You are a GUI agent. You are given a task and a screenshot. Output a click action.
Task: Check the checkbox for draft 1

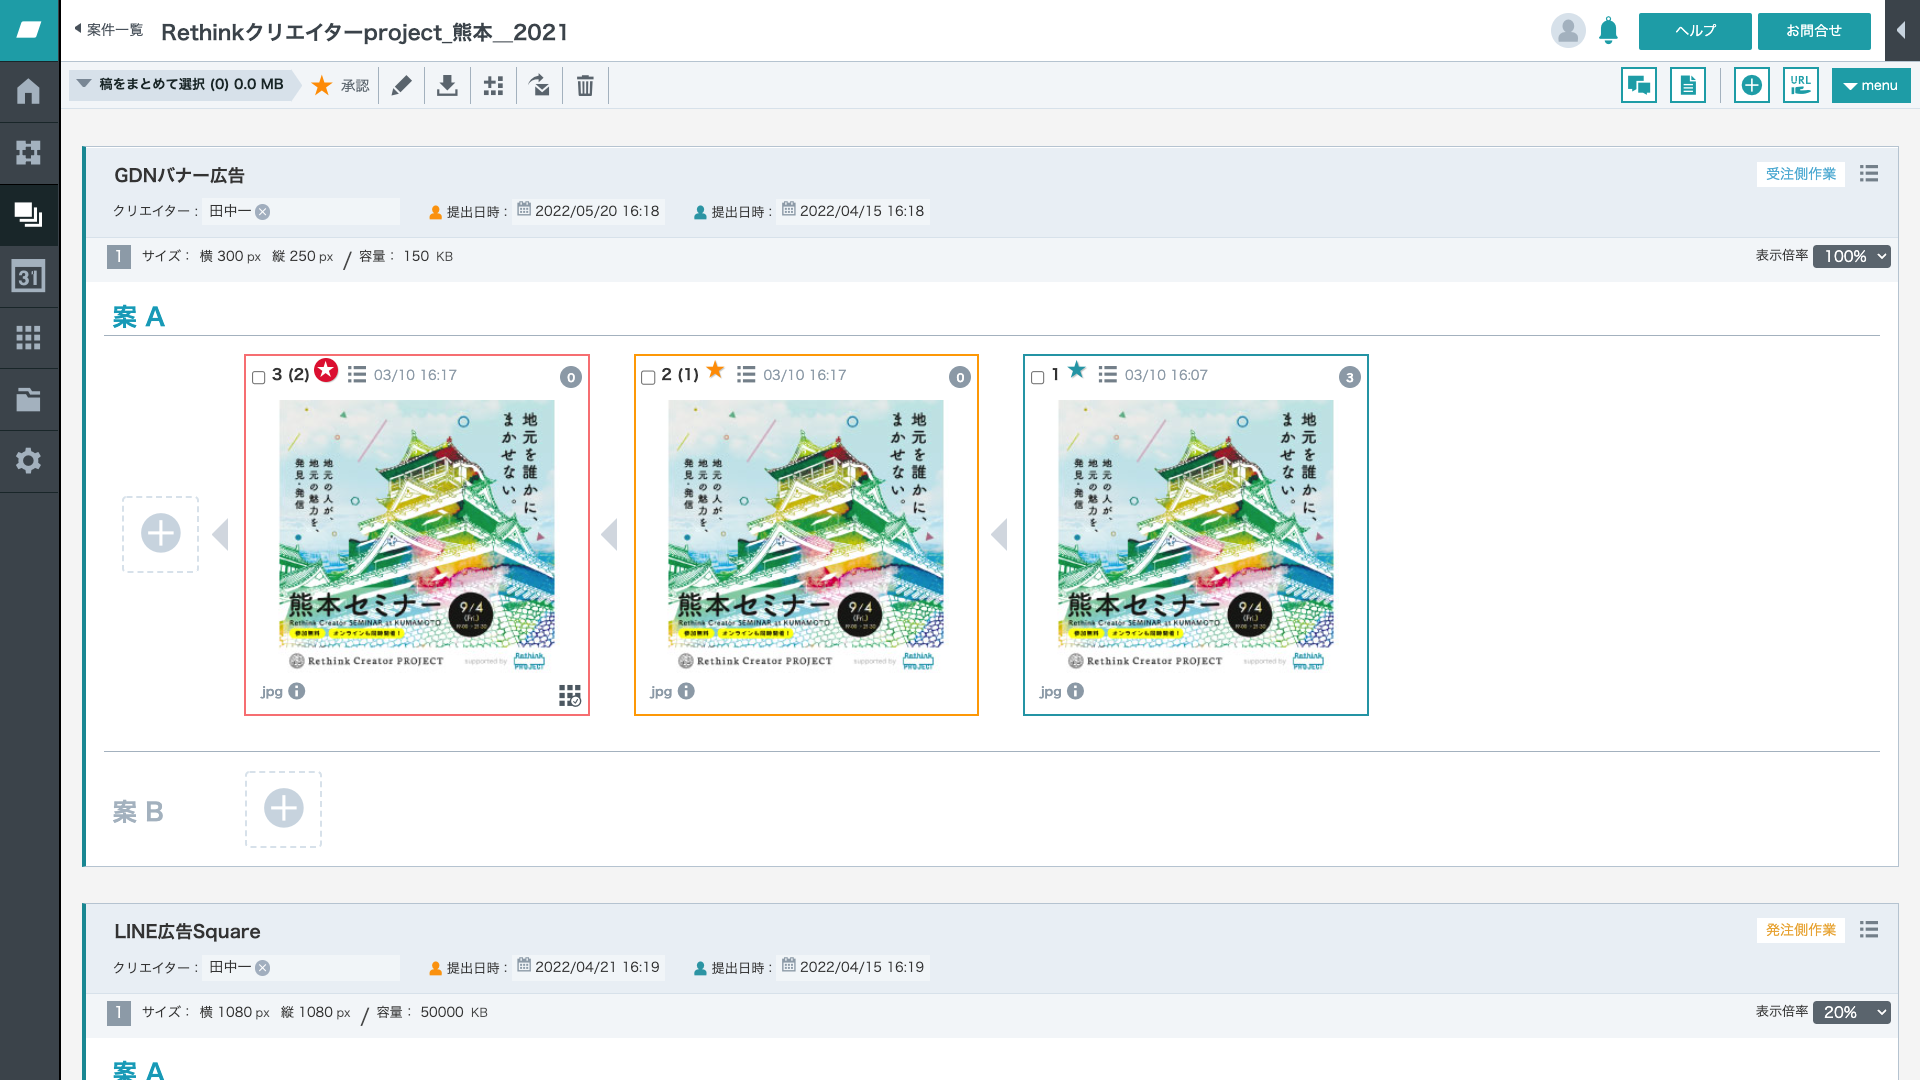[1038, 377]
